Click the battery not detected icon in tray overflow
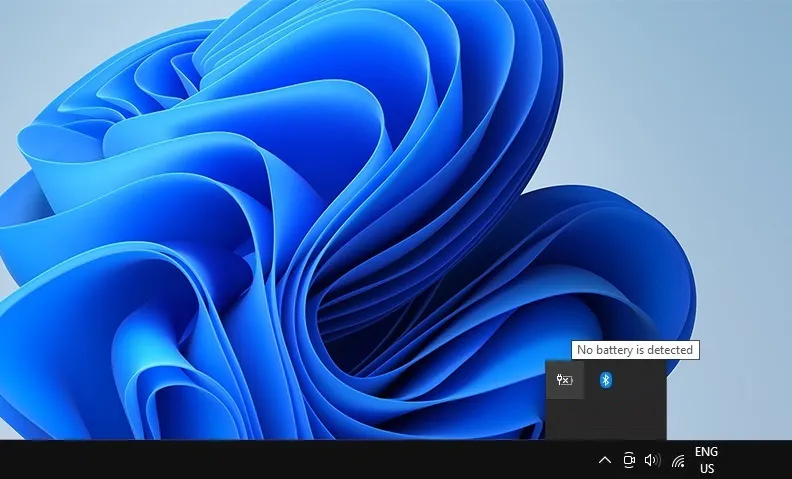 (565, 379)
